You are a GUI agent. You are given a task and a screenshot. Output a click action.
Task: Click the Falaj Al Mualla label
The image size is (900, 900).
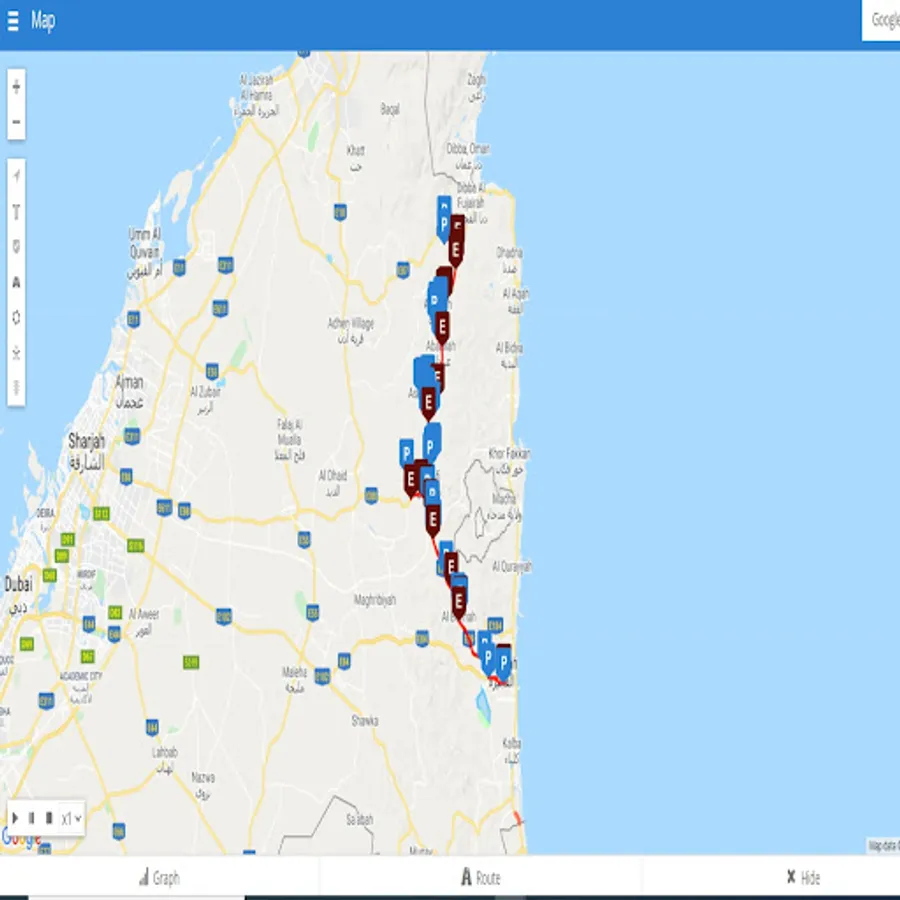[x=289, y=440]
